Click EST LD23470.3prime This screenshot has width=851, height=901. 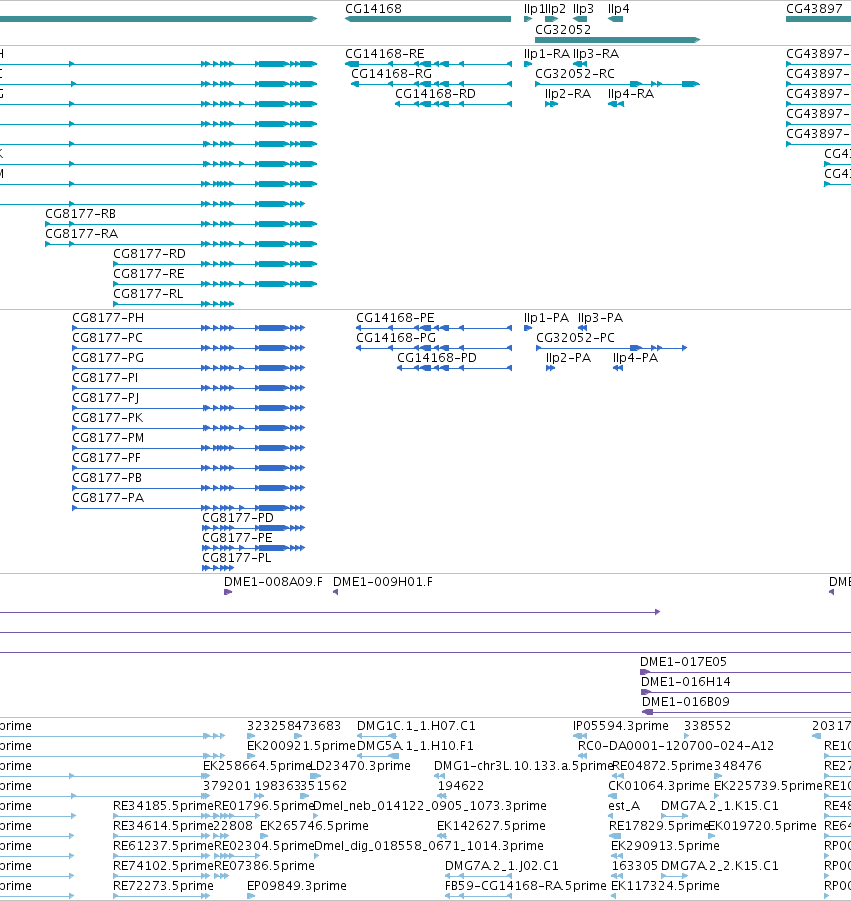tap(360, 766)
